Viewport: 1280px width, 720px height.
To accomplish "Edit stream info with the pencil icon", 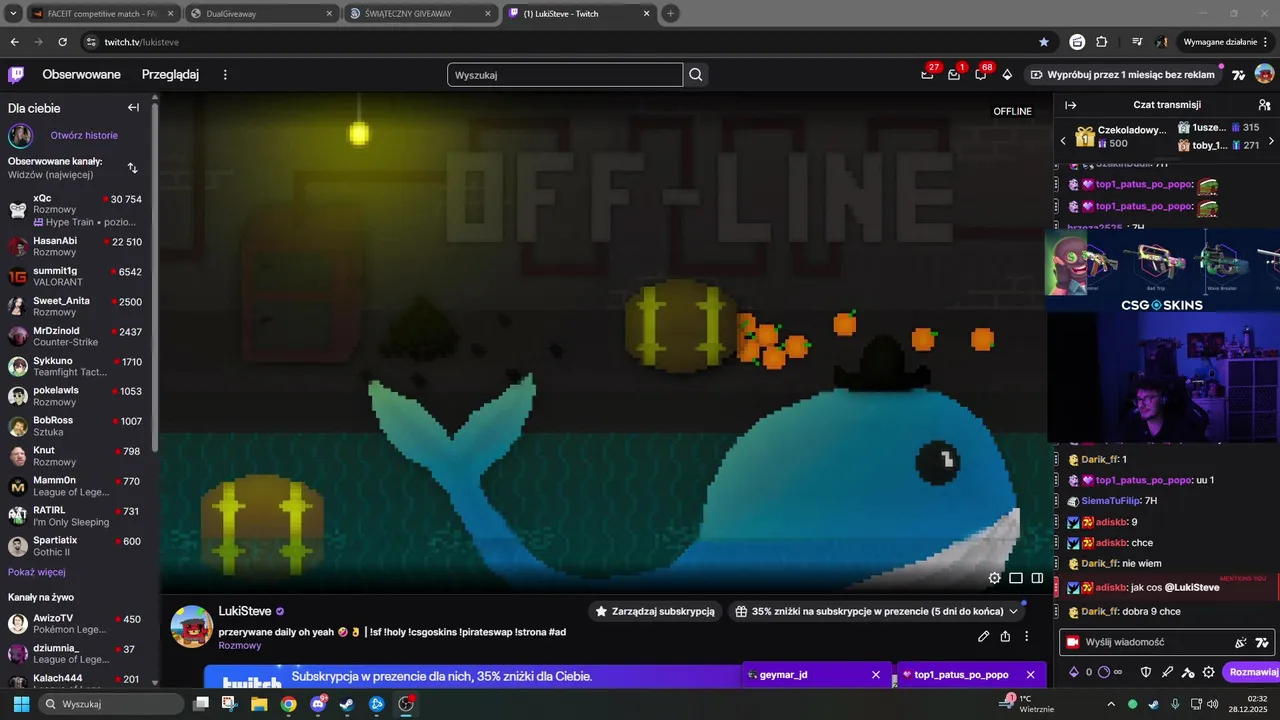I will [983, 636].
